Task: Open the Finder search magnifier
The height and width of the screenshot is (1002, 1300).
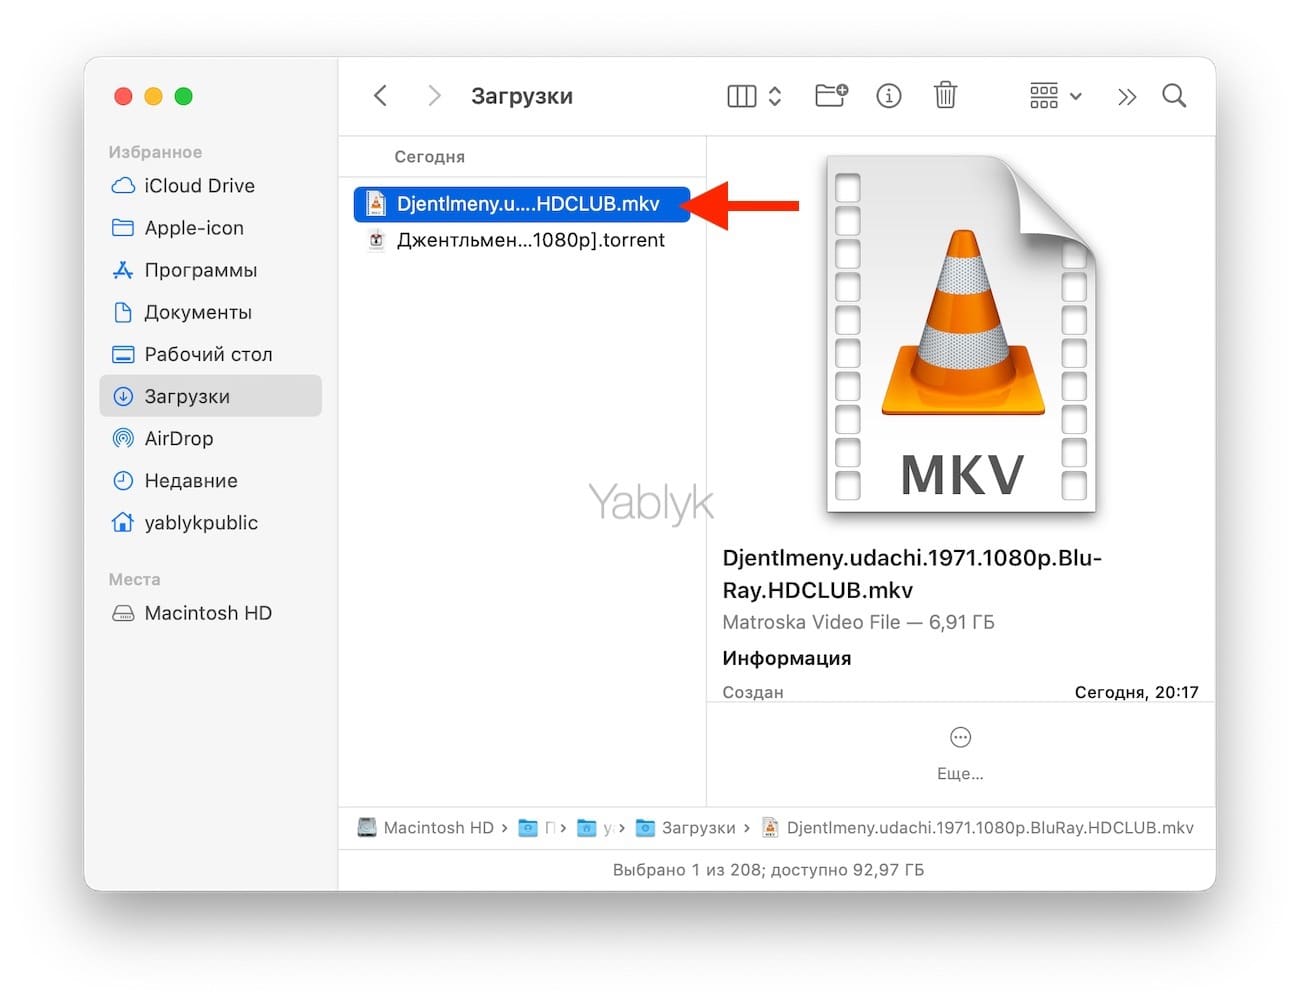Action: pos(1174,96)
